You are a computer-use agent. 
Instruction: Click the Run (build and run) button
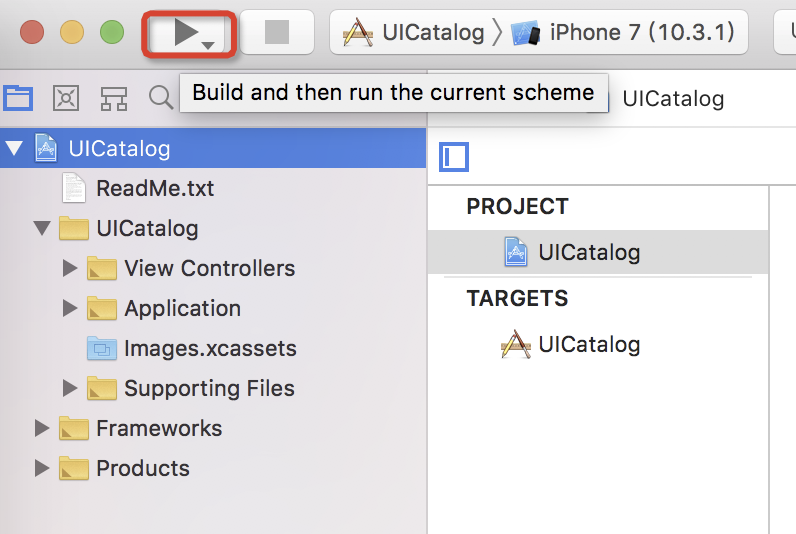[186, 33]
